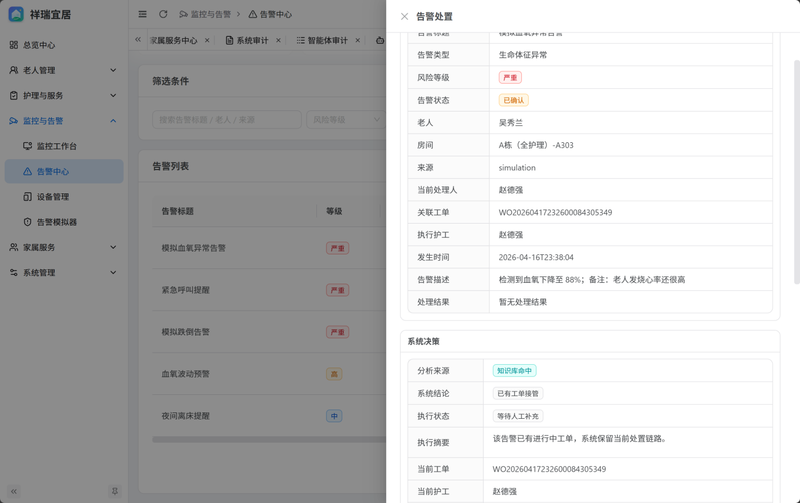
Task: Click 已确认 status tag in drawer
Action: (x=513, y=100)
